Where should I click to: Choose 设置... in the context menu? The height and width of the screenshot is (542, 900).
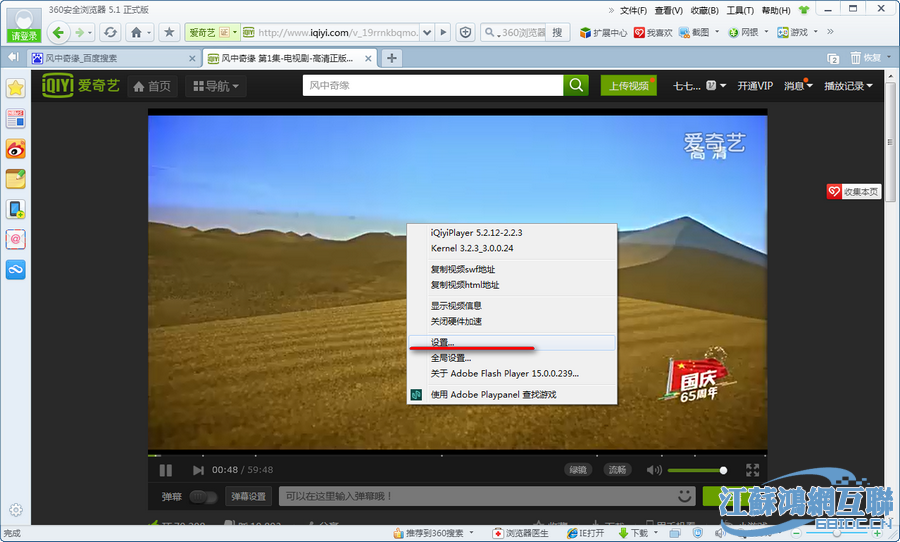pos(511,343)
